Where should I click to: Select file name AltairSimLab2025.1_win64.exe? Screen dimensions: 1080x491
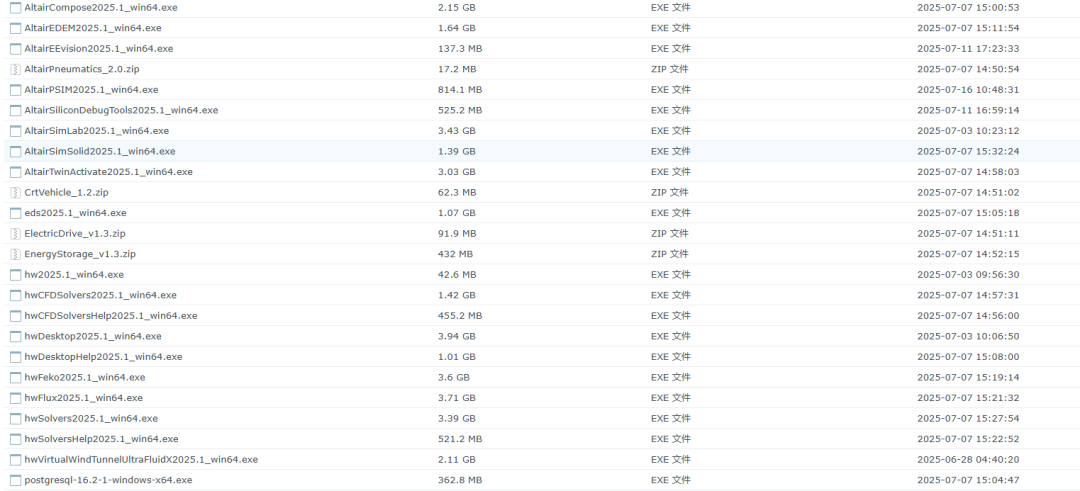pos(96,131)
